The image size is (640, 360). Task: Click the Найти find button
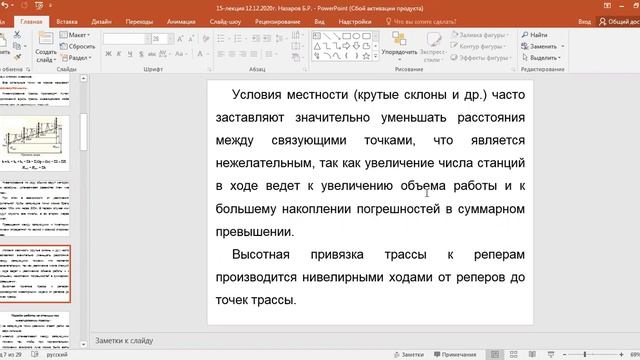535,35
